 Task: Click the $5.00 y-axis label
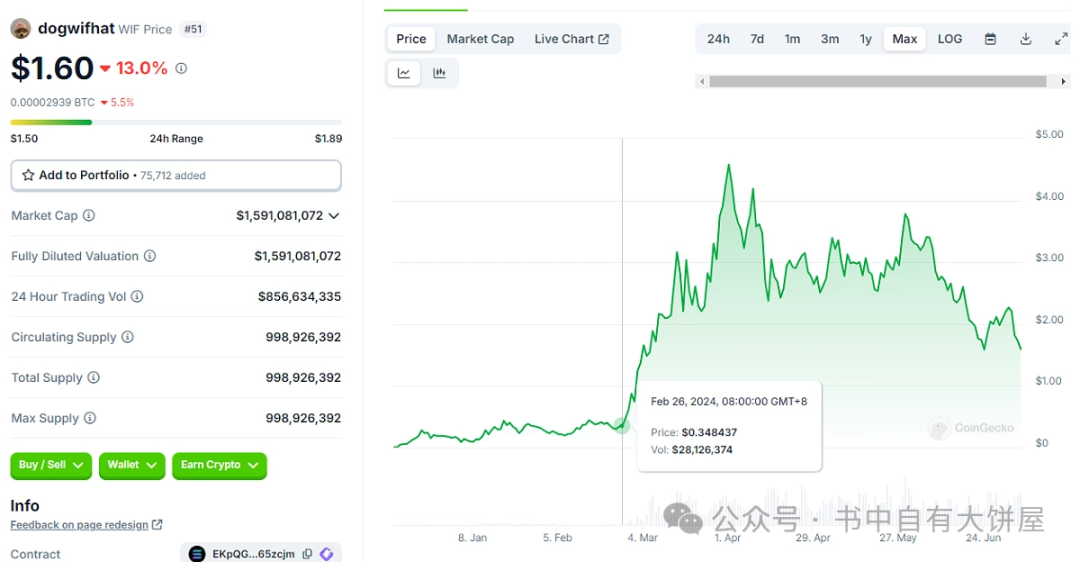coord(1049,134)
